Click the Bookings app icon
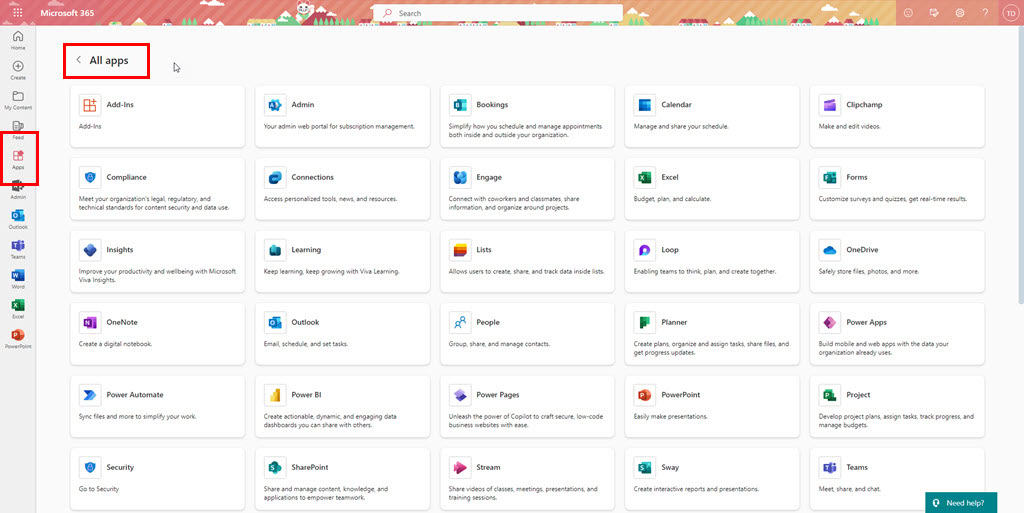Image resolution: width=1024 pixels, height=513 pixels. pos(460,104)
